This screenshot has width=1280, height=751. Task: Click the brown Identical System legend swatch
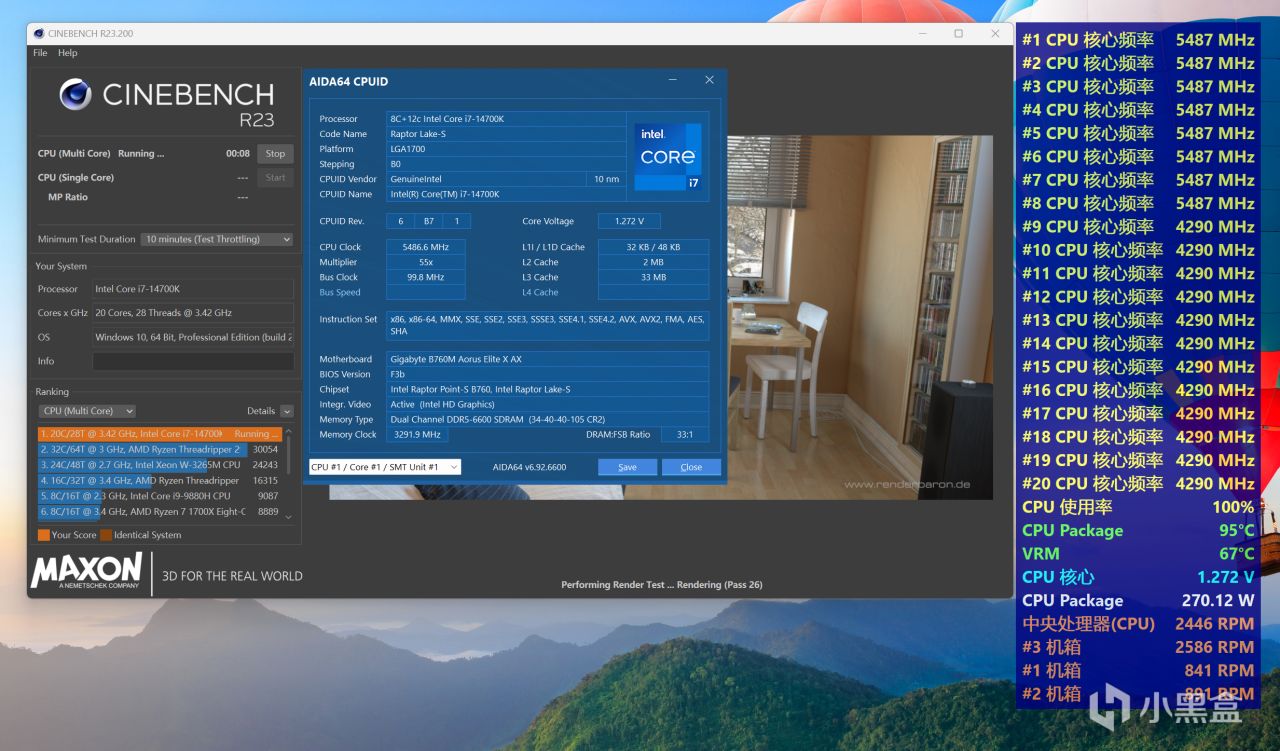(105, 535)
